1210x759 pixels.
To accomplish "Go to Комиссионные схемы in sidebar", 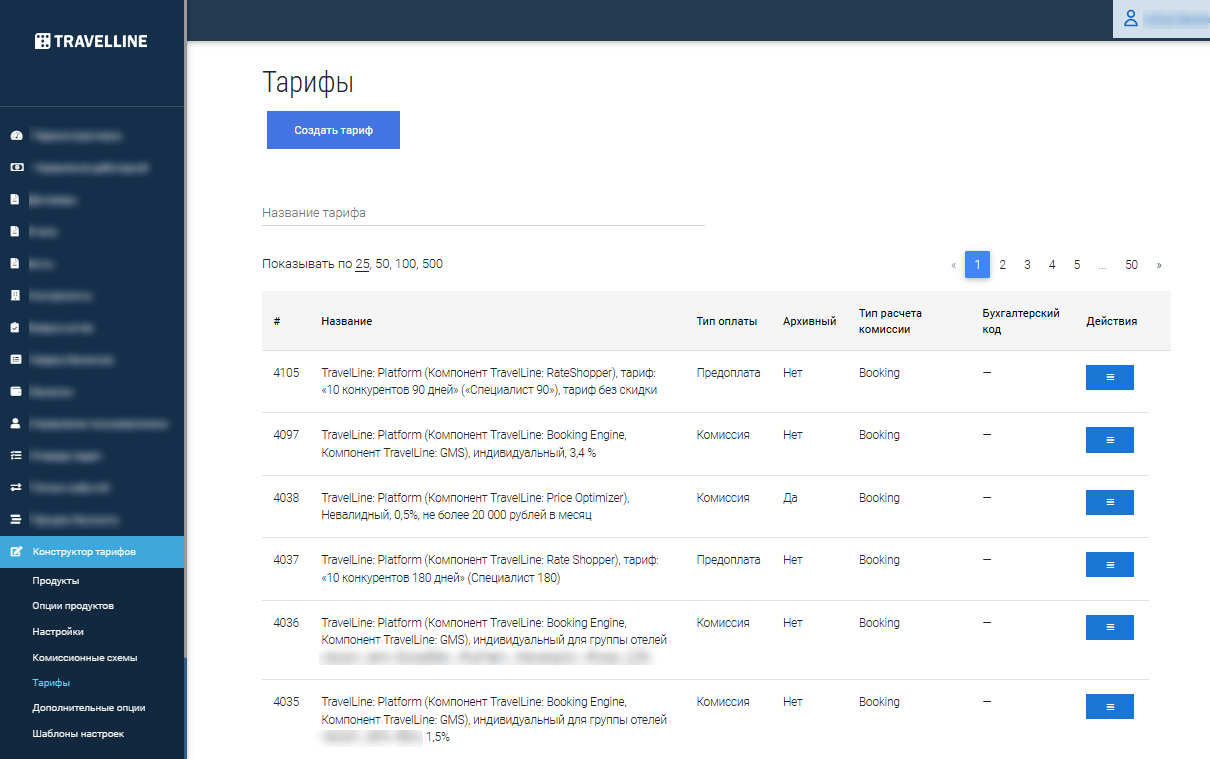I will (x=85, y=658).
